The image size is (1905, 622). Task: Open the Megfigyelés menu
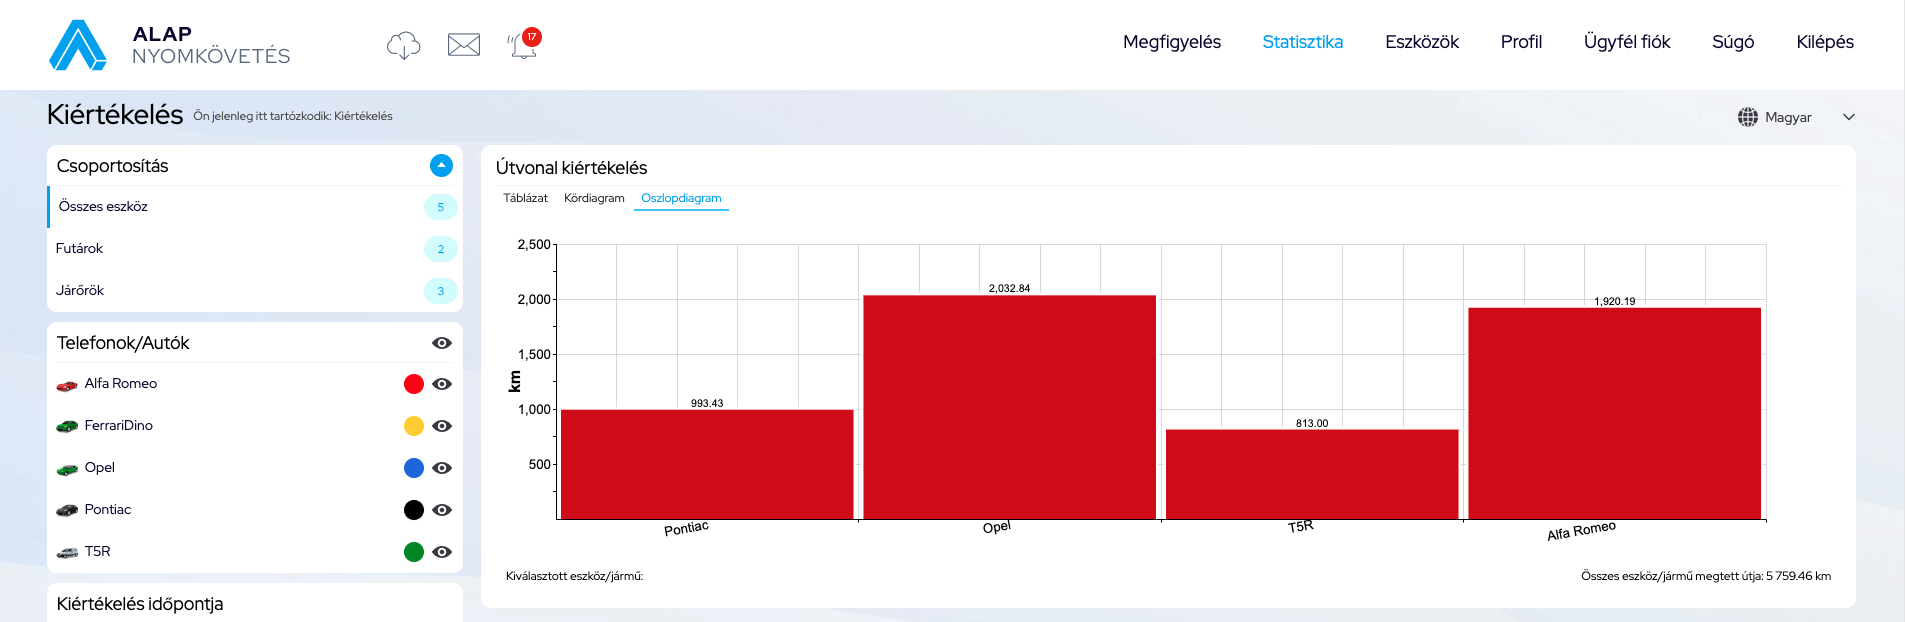coord(1171,42)
